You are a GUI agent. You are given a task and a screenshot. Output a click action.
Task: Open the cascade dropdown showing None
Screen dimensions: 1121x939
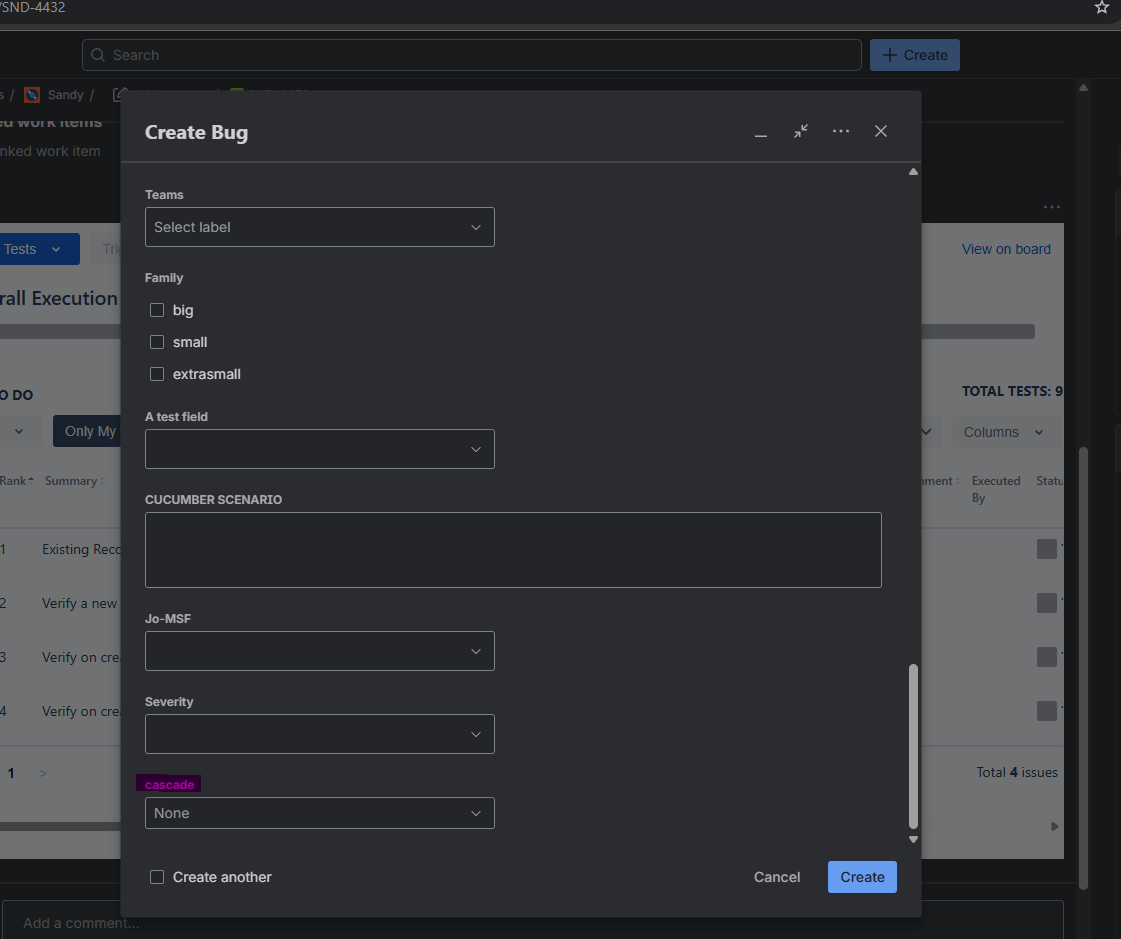pyautogui.click(x=319, y=813)
